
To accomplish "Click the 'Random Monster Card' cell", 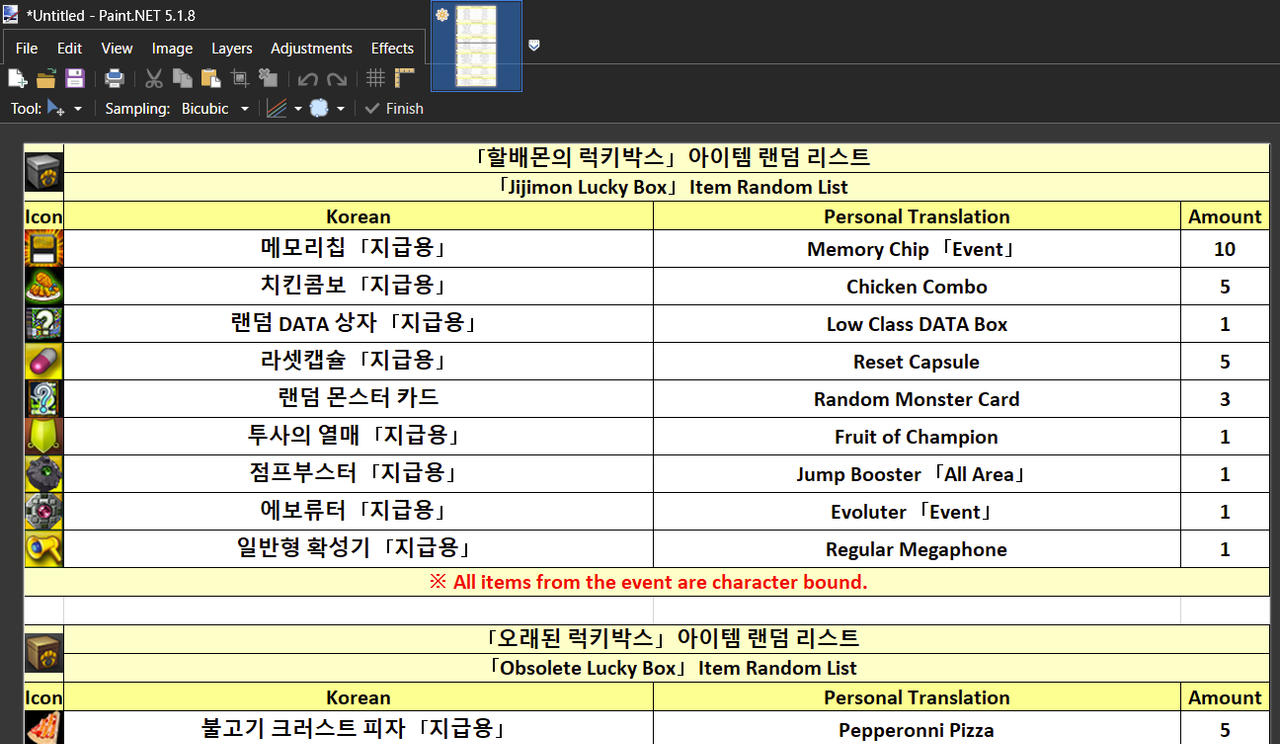I will pos(917,399).
